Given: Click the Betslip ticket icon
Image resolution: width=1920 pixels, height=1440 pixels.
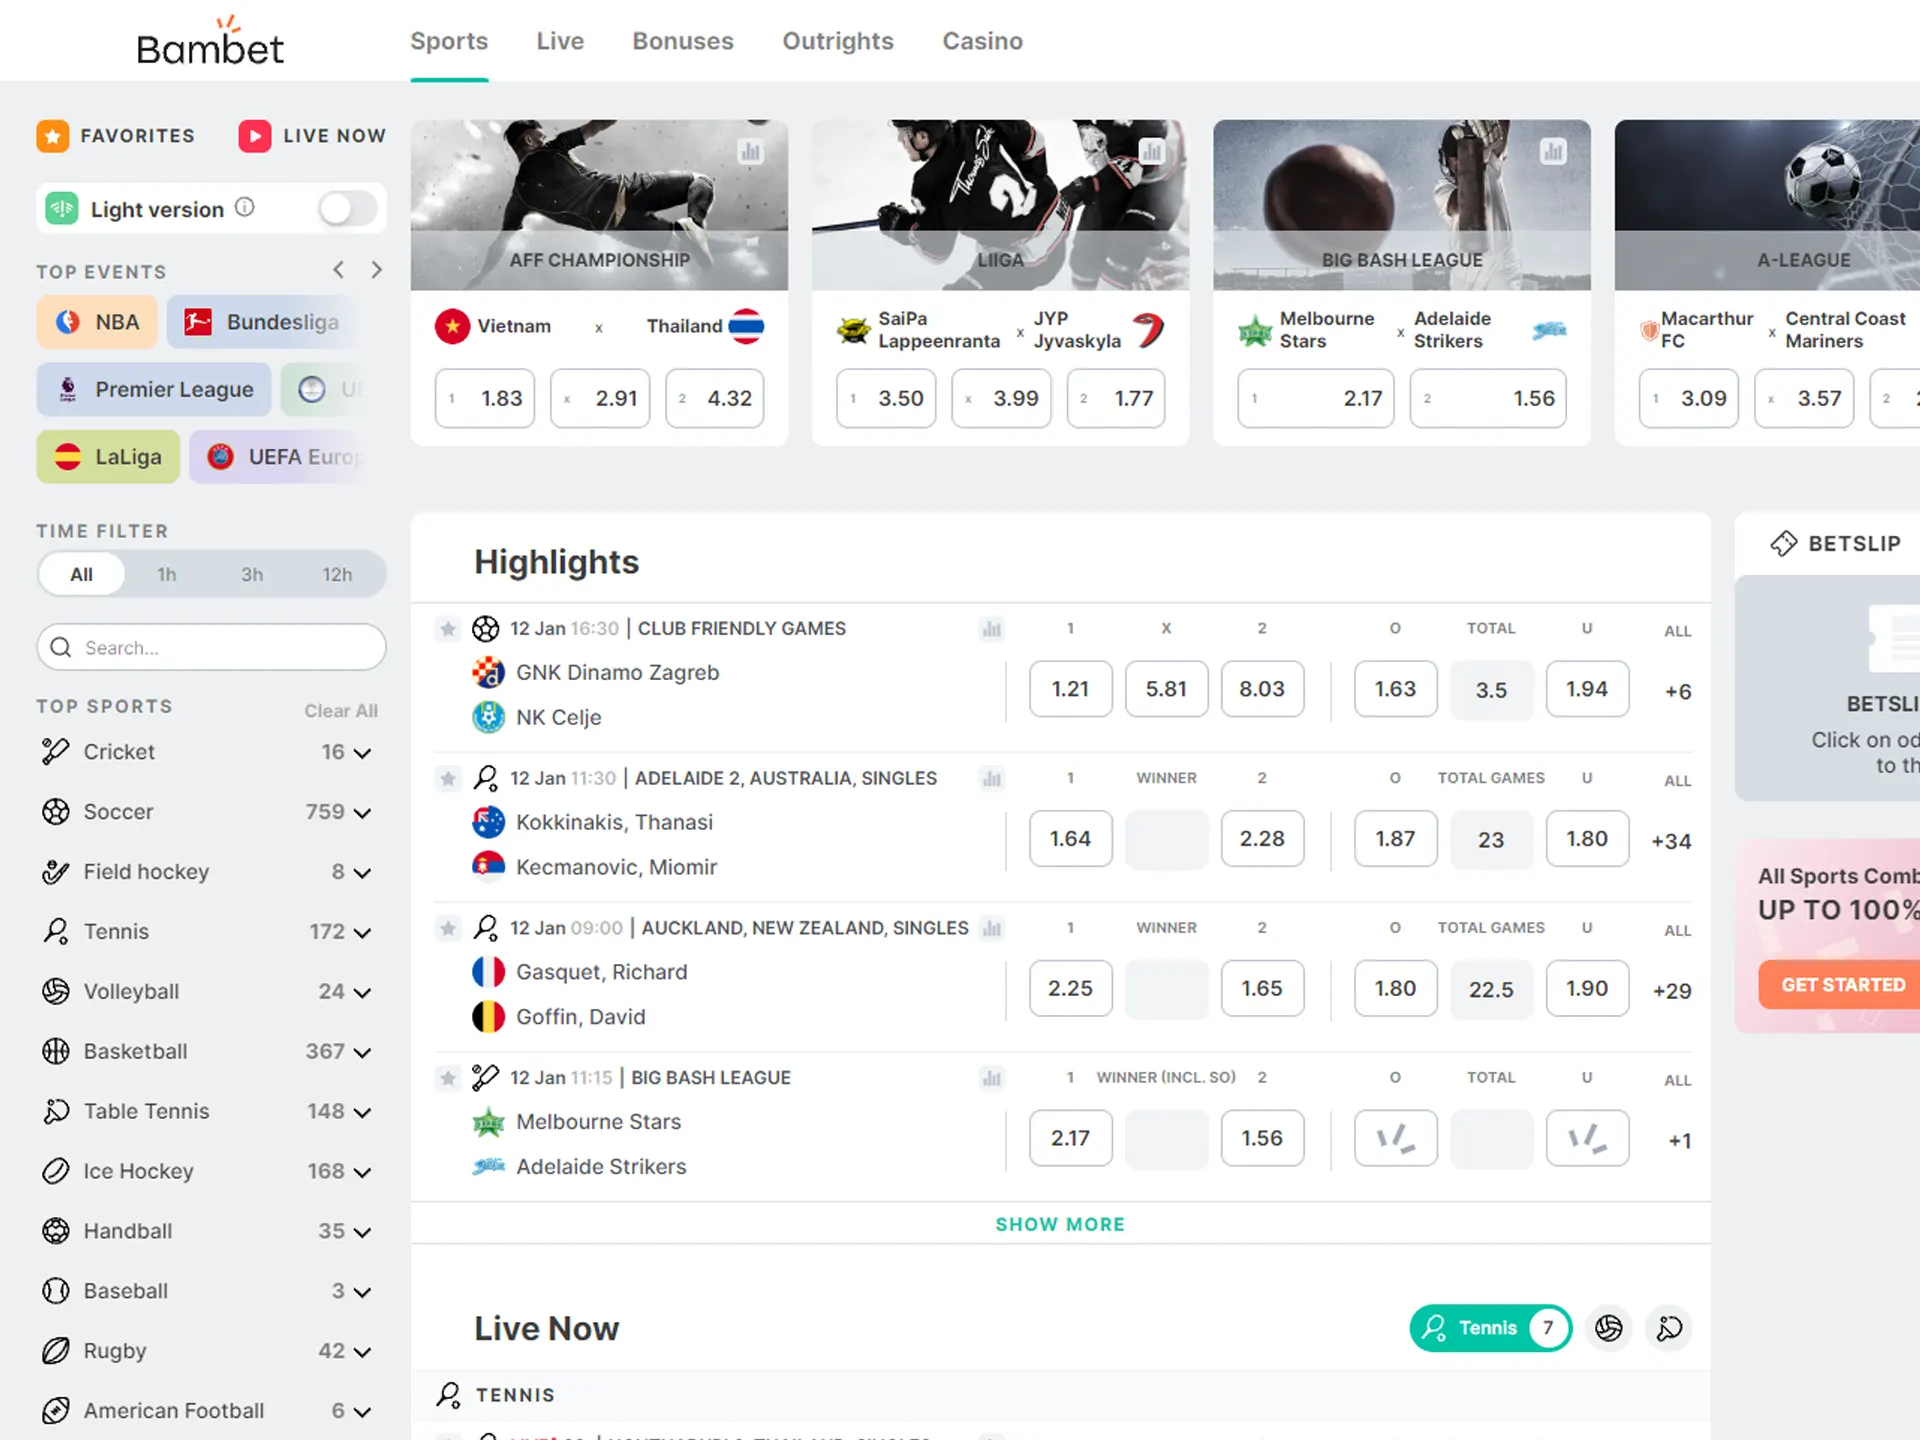Looking at the screenshot, I should point(1784,543).
